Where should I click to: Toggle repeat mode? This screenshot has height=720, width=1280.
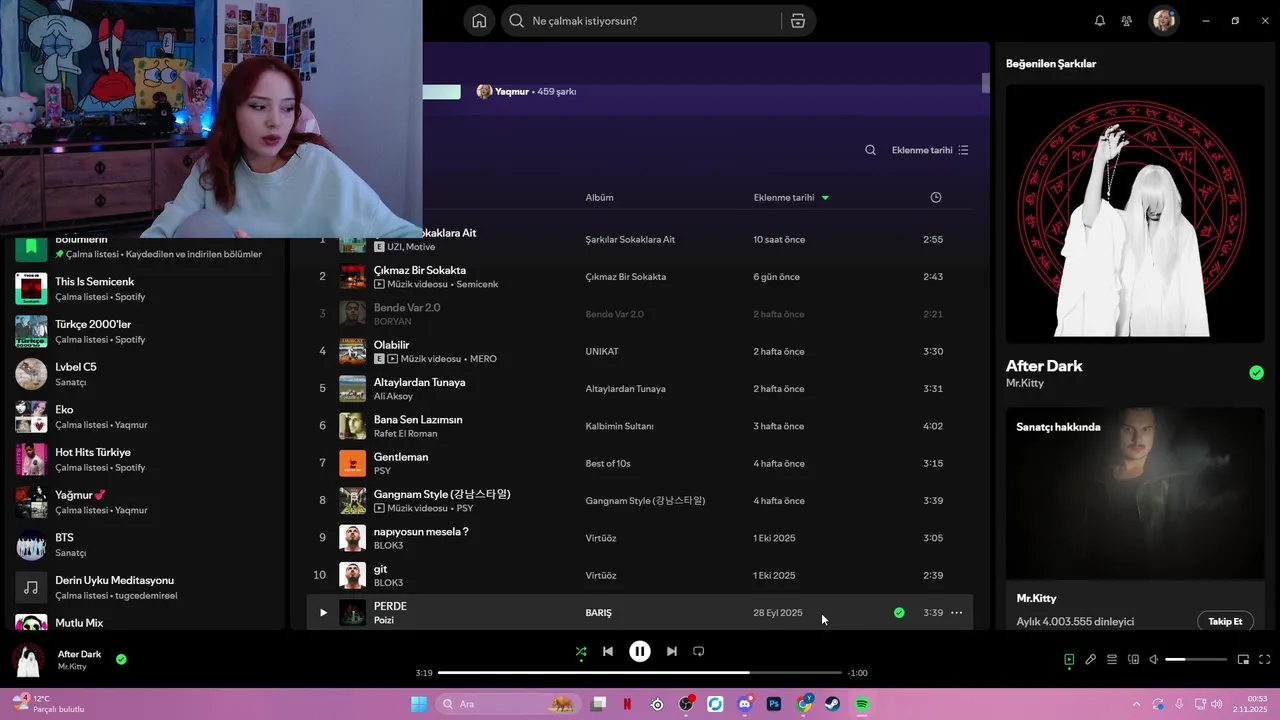coord(699,651)
